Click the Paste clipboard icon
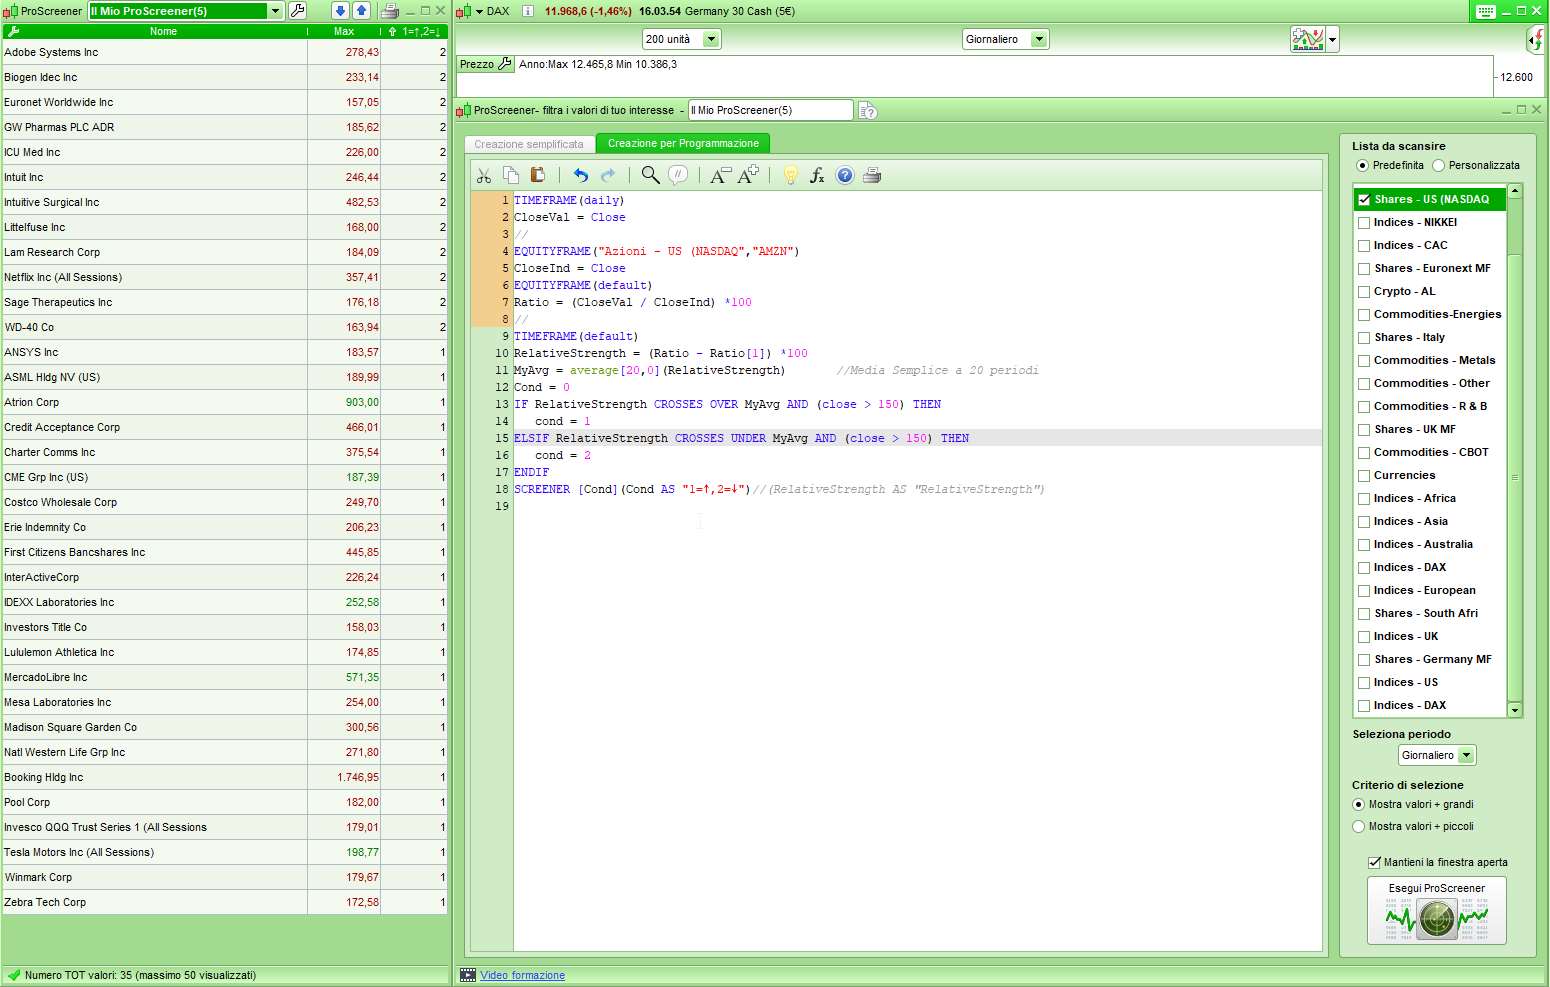The image size is (1550, 987). tap(538, 175)
